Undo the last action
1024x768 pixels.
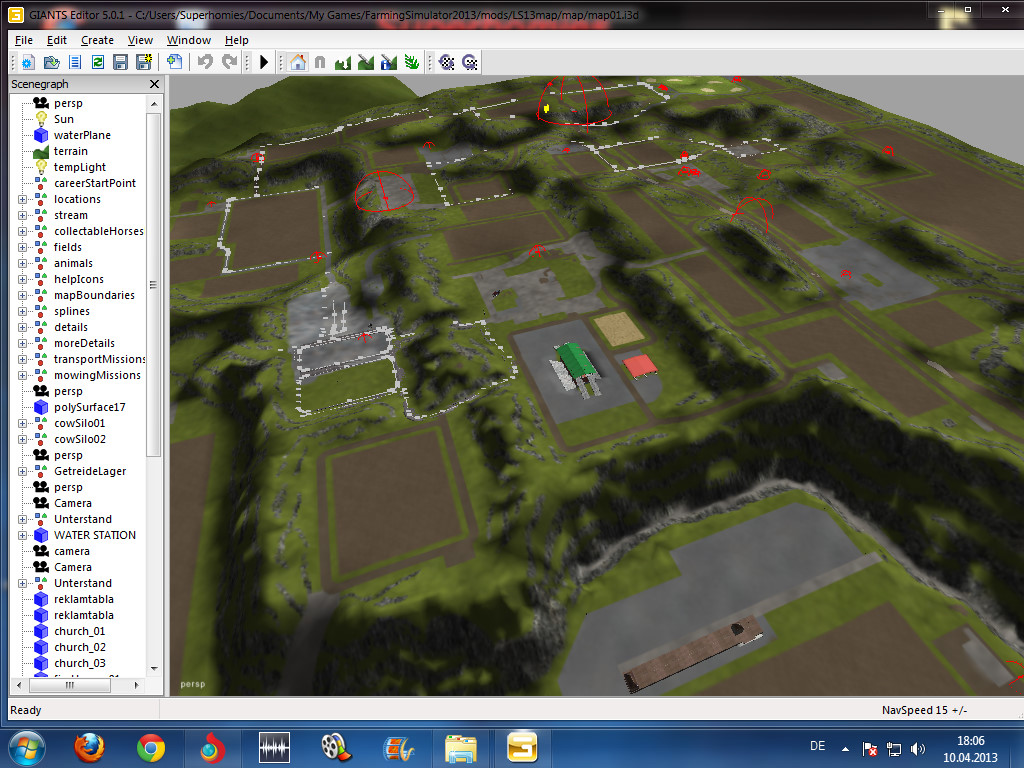(205, 63)
